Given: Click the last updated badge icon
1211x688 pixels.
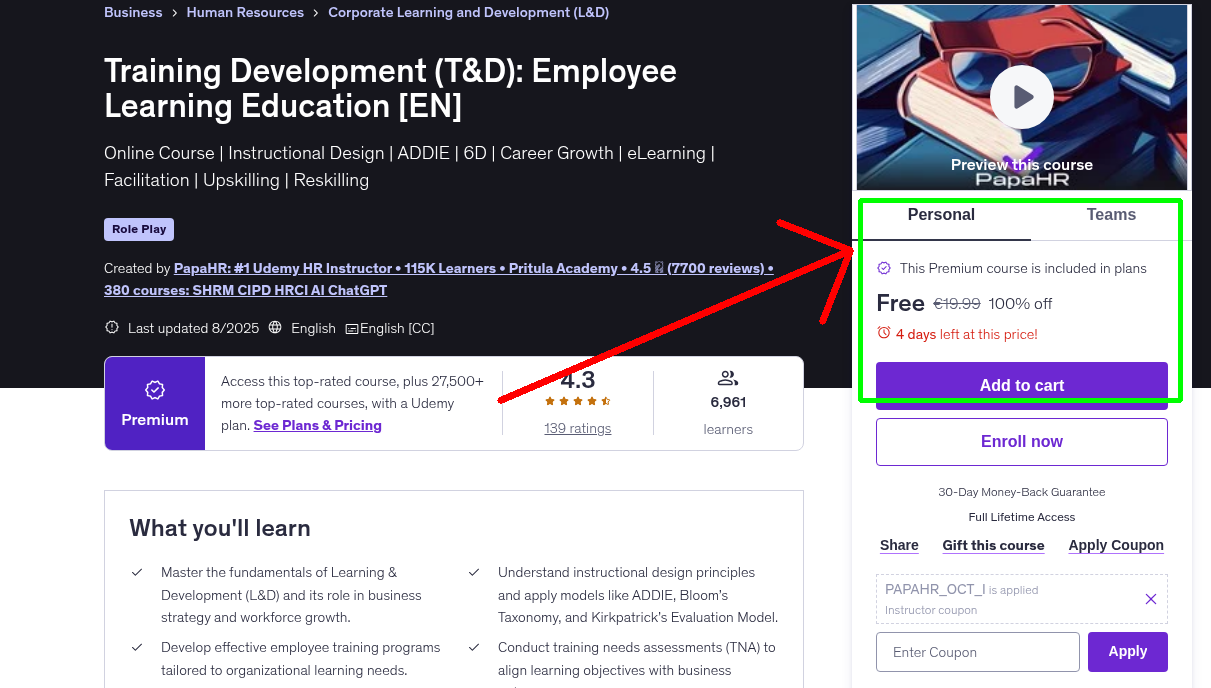Looking at the screenshot, I should tap(112, 328).
